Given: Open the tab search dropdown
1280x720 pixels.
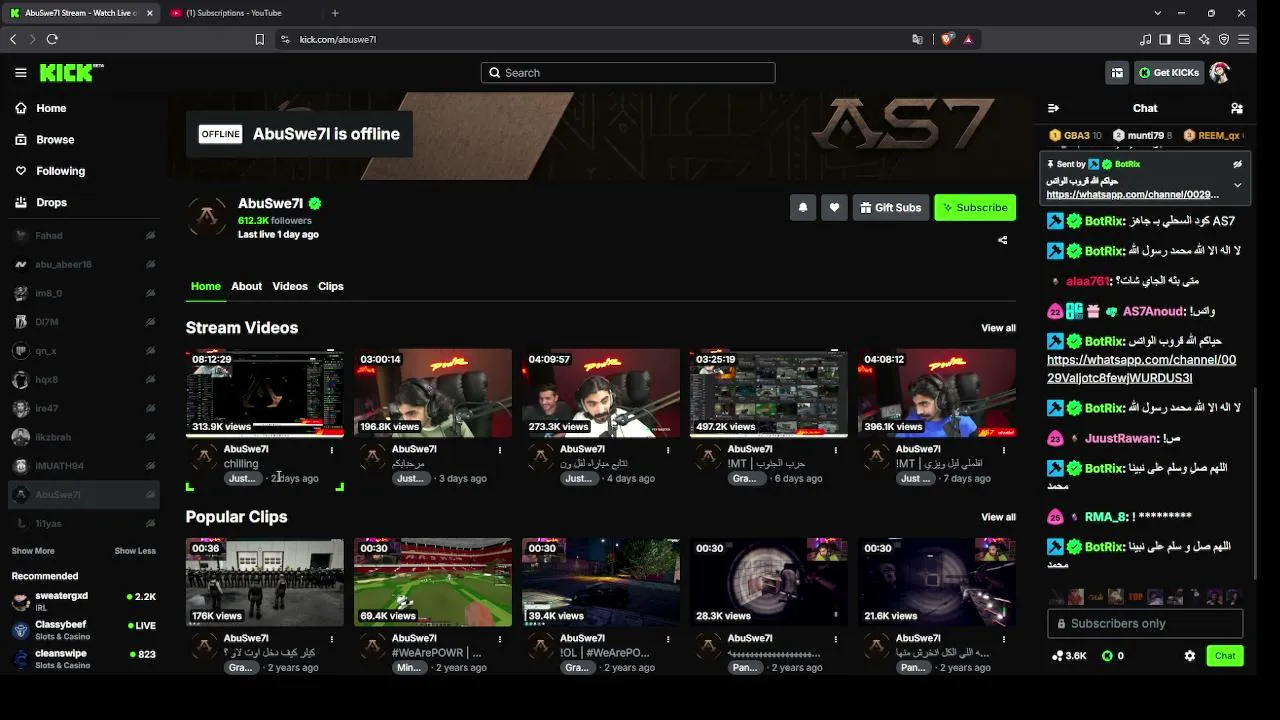Looking at the screenshot, I should point(1158,13).
